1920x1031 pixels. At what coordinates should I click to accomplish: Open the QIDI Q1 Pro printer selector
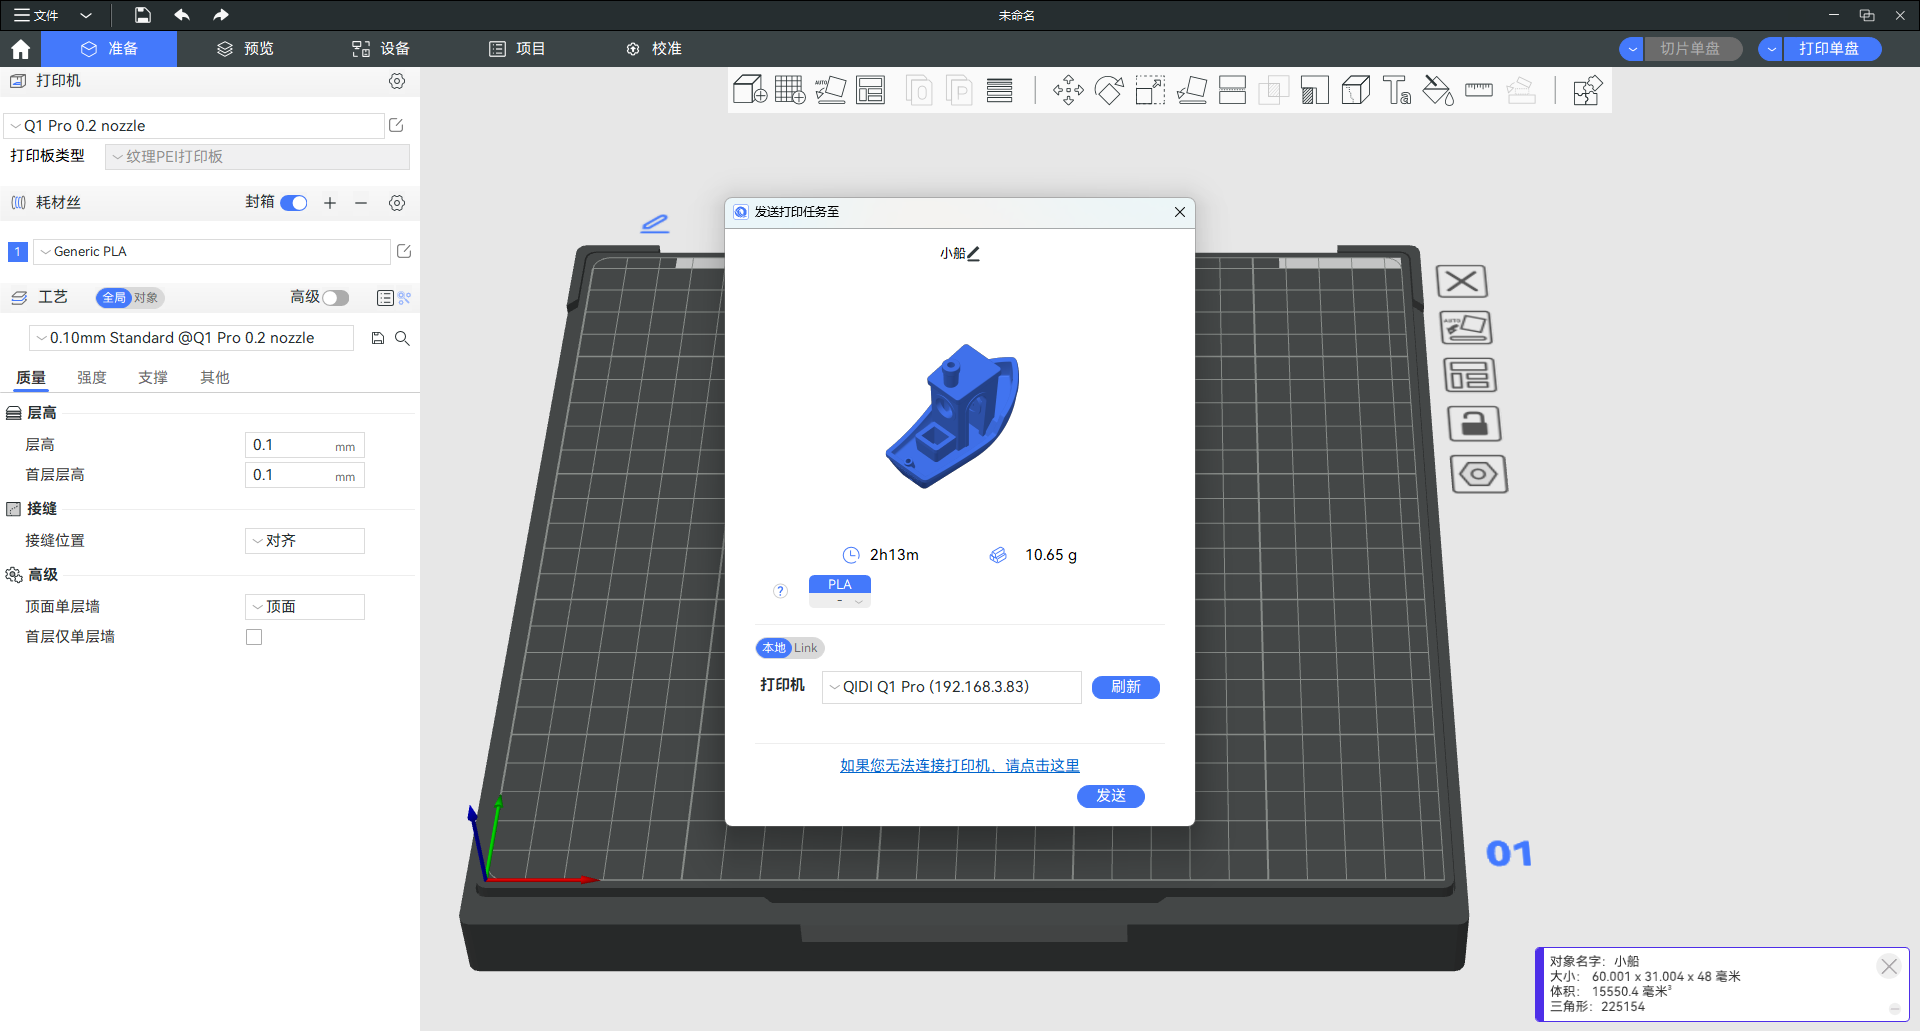[951, 687]
